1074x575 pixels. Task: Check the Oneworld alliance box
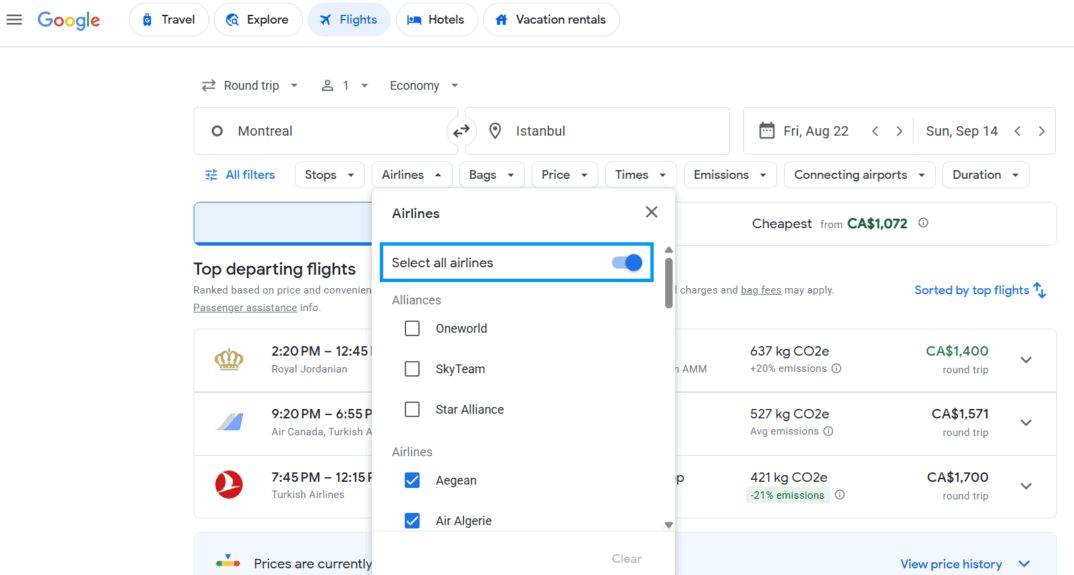click(x=412, y=328)
